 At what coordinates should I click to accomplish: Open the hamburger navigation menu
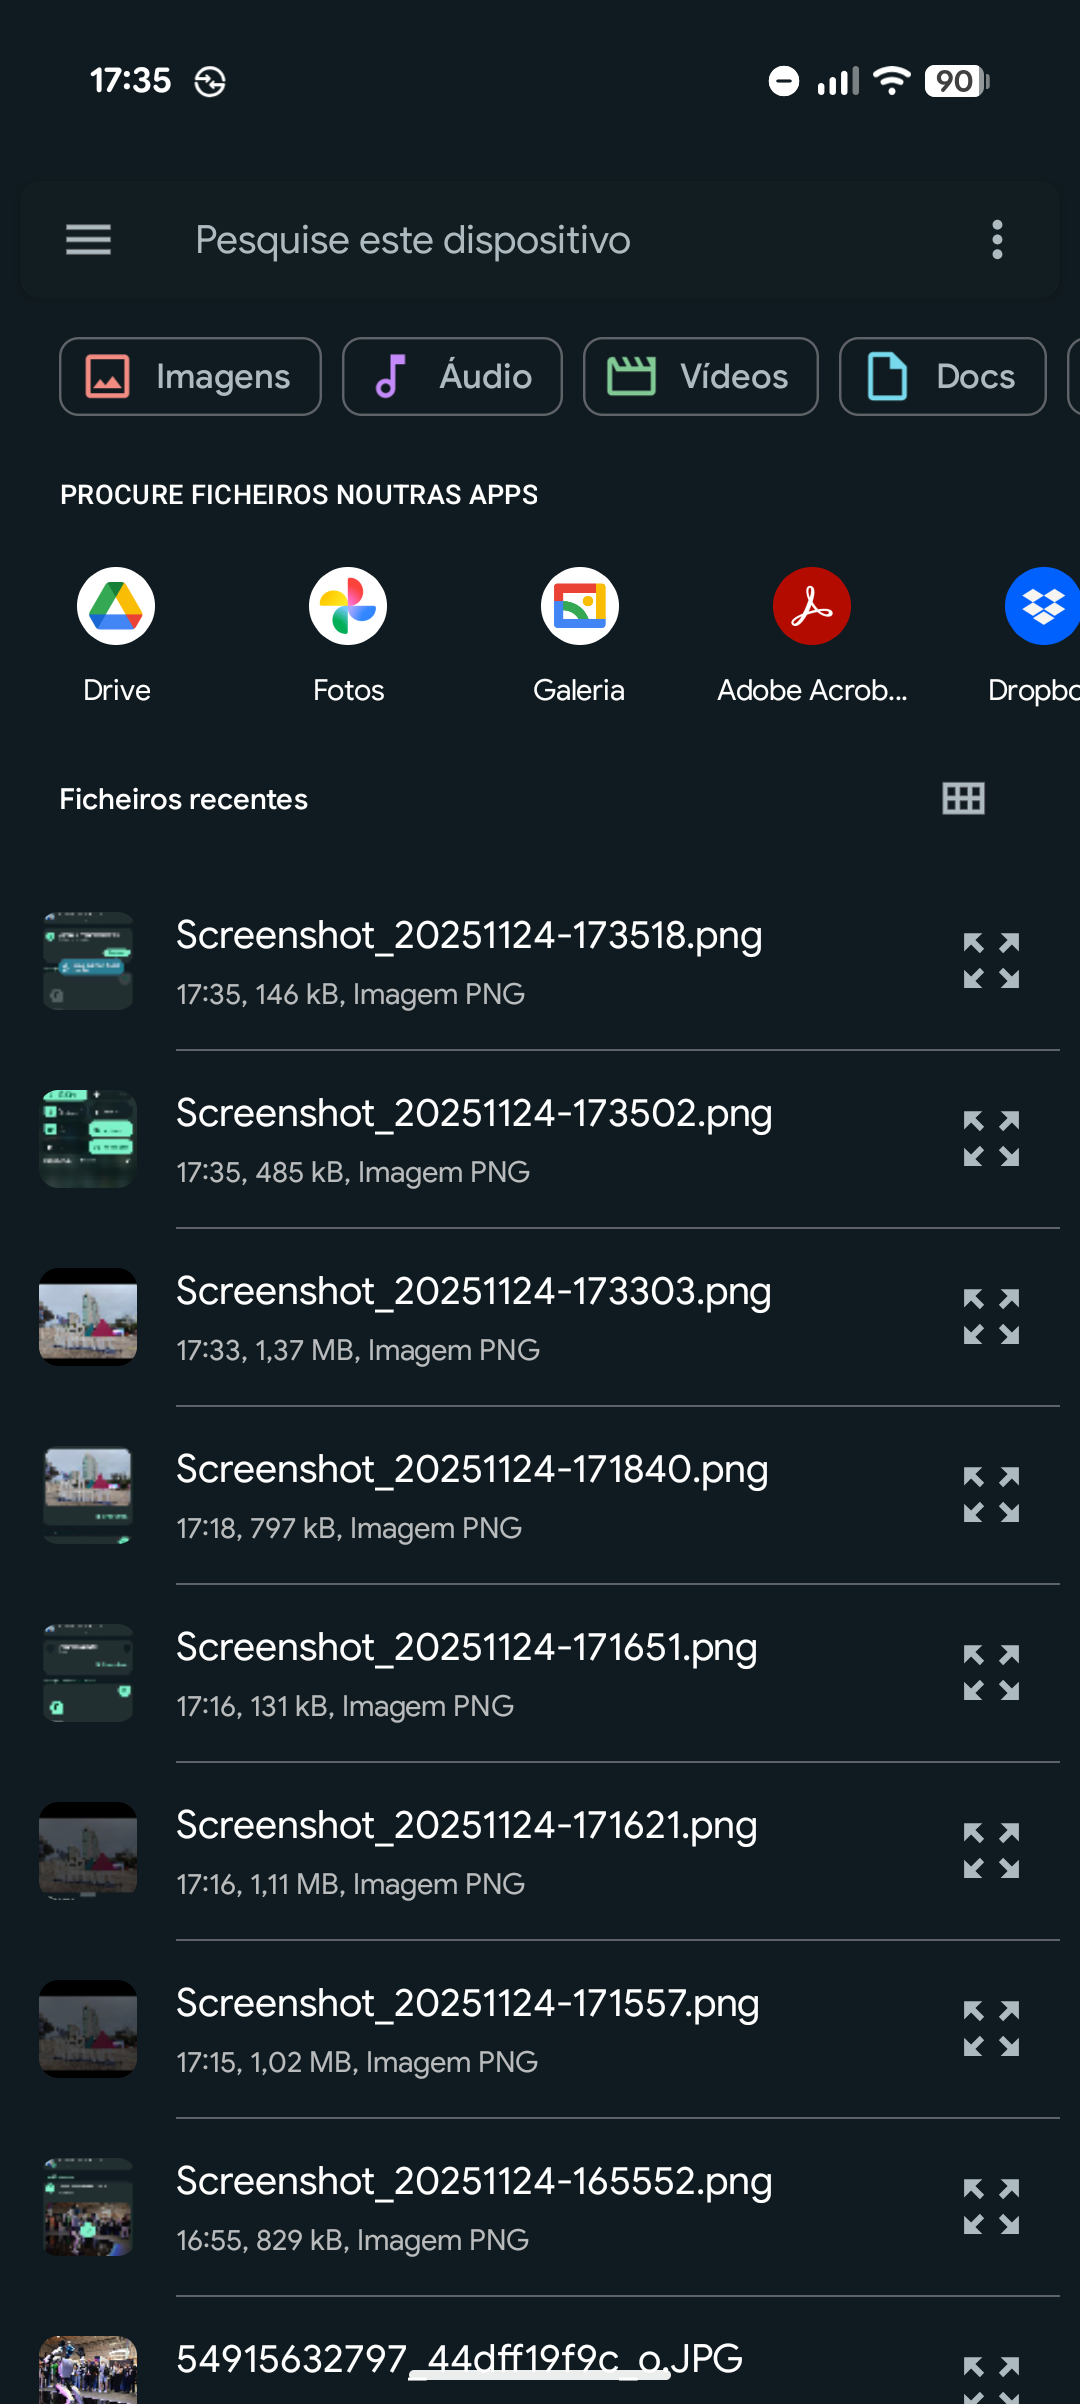point(88,240)
